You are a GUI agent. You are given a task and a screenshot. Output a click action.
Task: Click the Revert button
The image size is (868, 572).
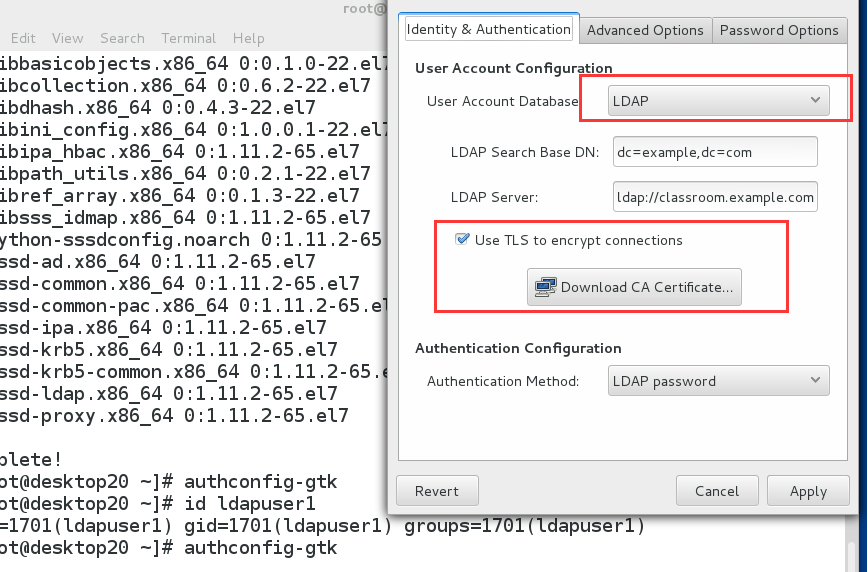click(x=437, y=491)
